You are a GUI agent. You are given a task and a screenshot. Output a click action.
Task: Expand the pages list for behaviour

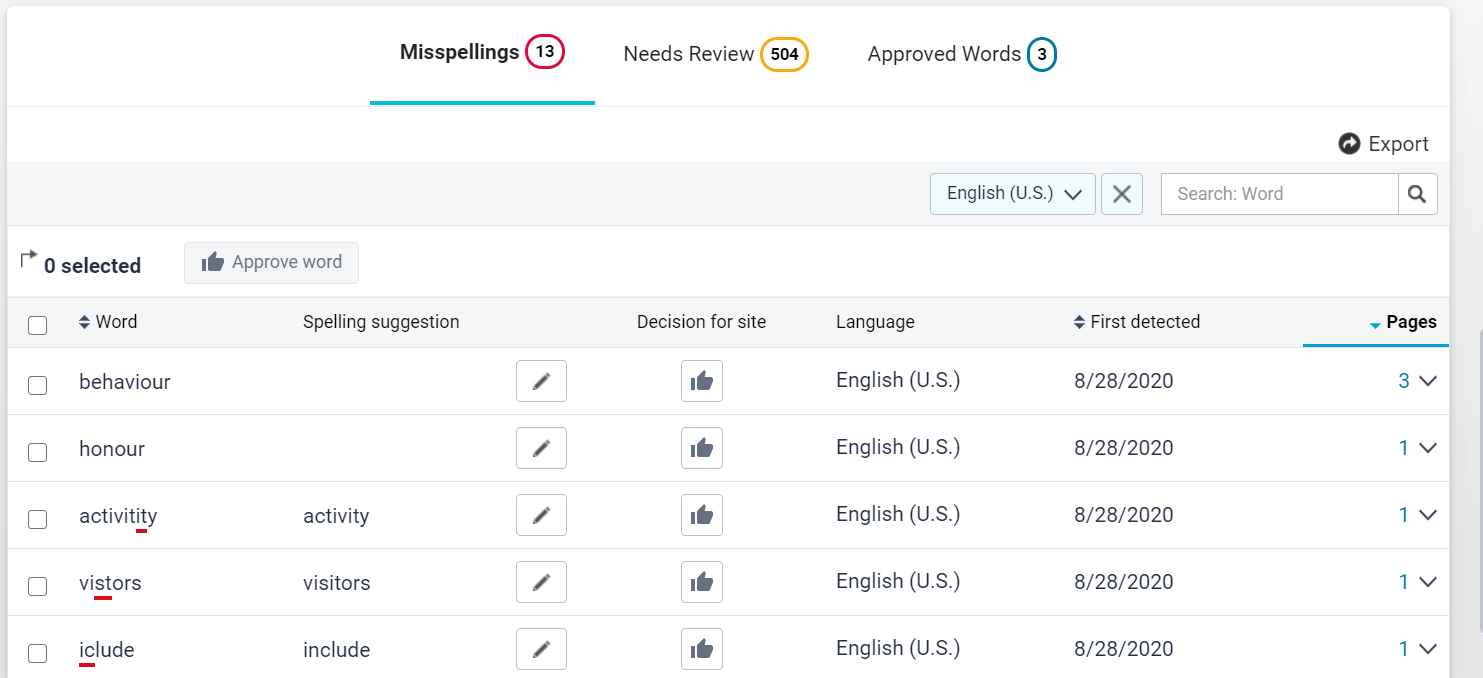click(1427, 381)
